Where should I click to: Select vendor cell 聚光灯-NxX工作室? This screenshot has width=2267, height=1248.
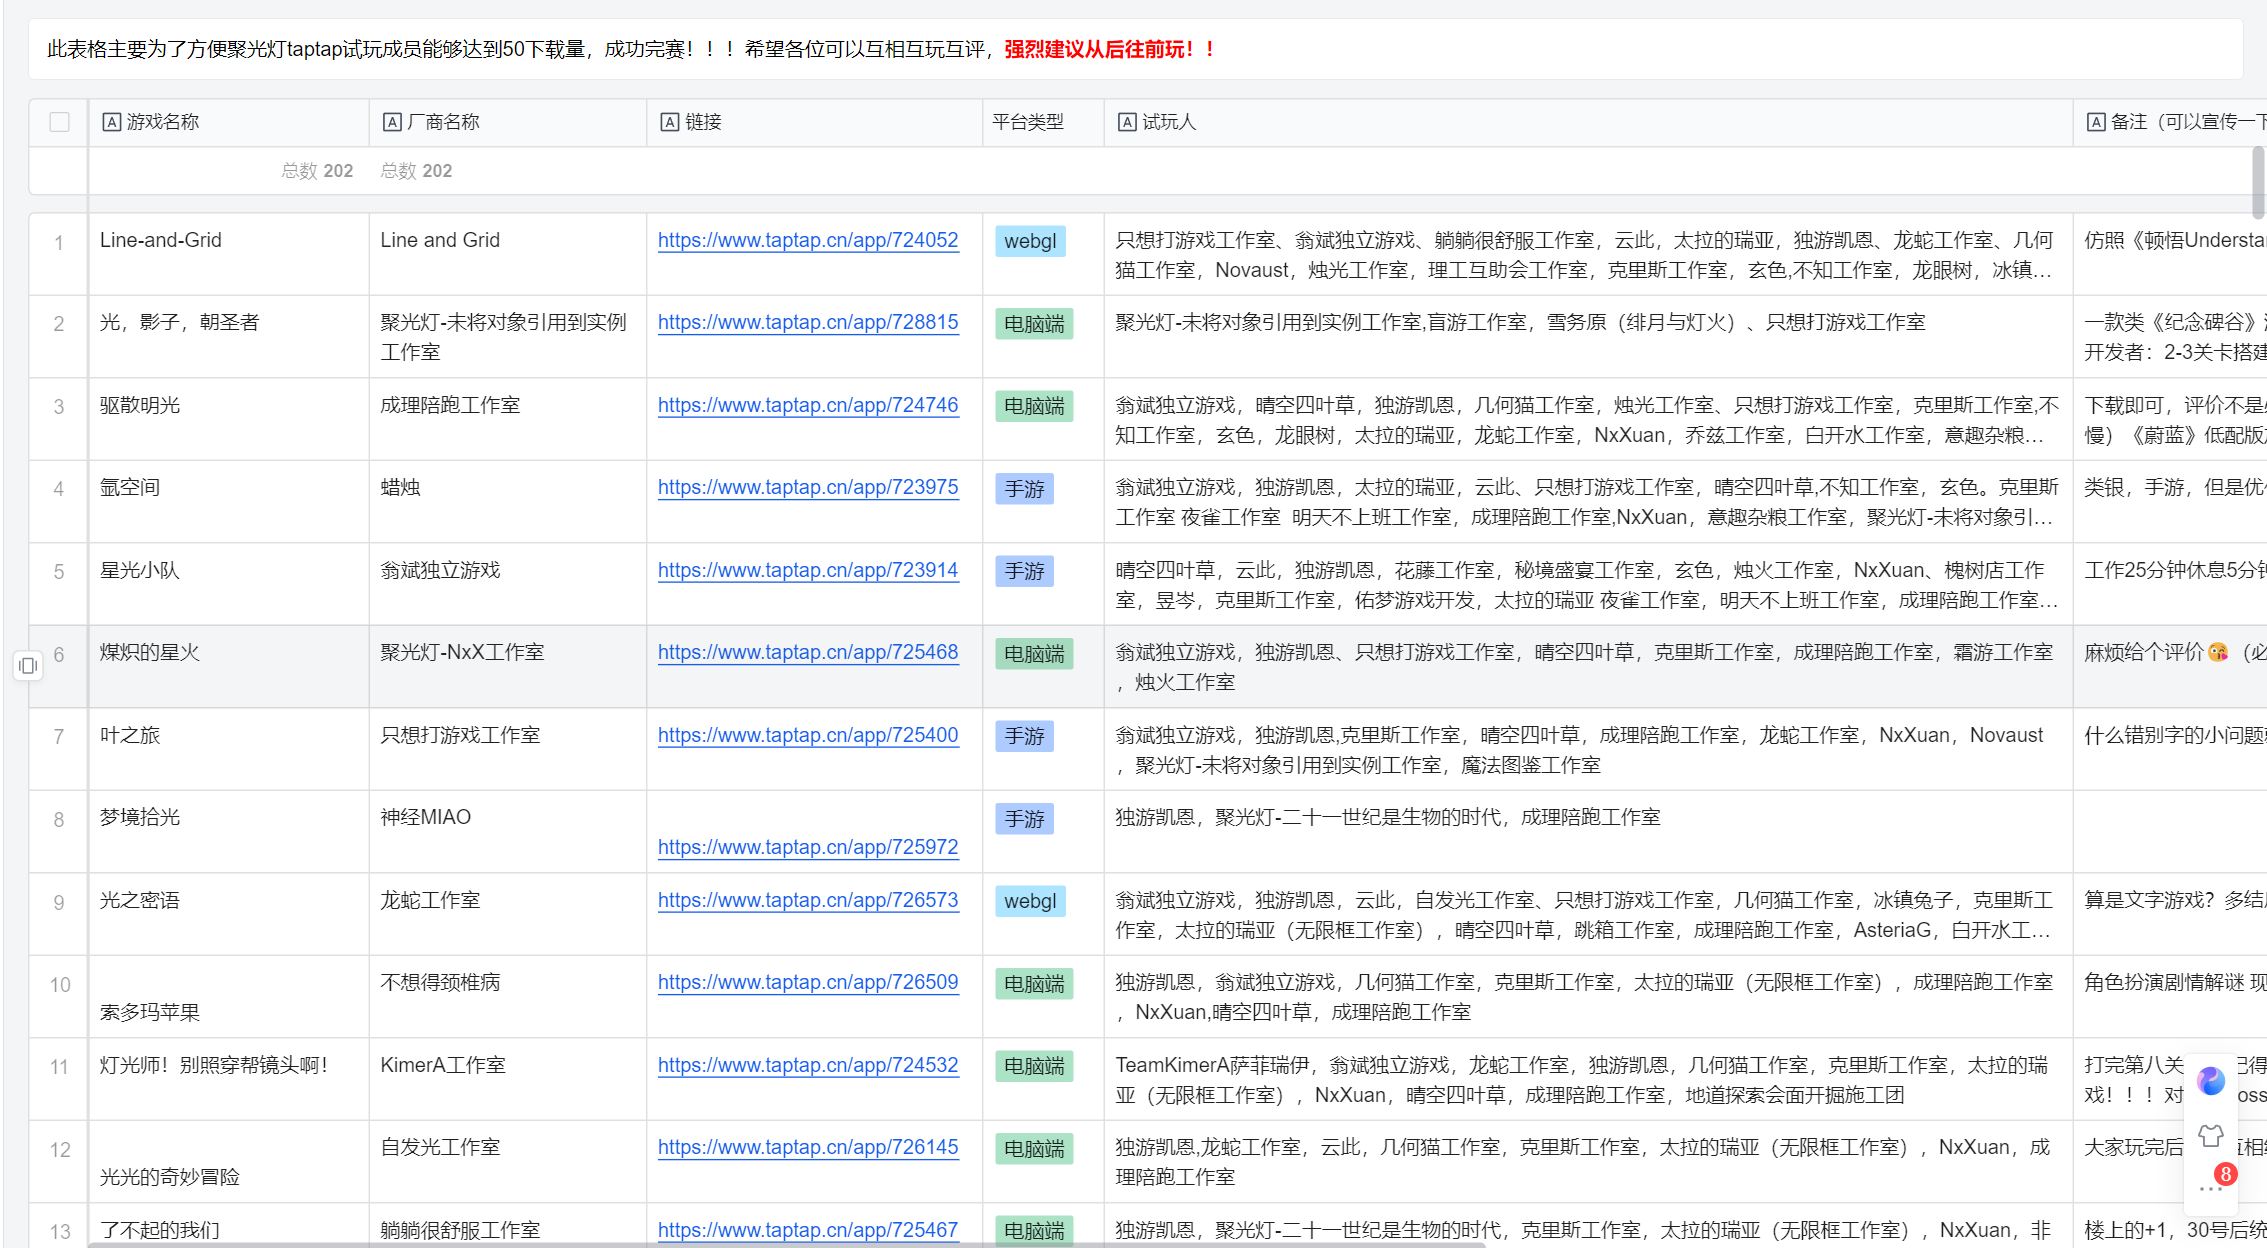click(x=508, y=666)
